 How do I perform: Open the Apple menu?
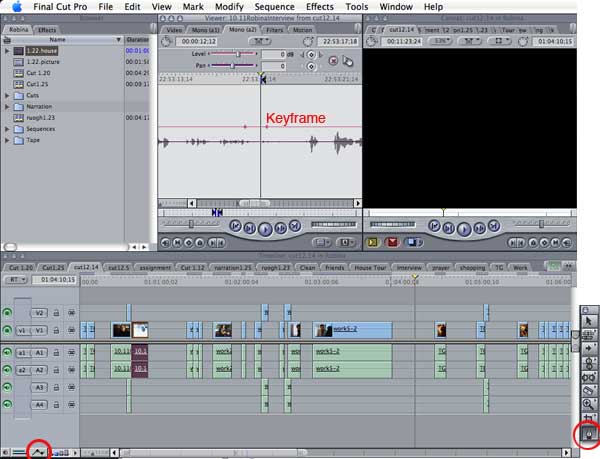[17, 7]
